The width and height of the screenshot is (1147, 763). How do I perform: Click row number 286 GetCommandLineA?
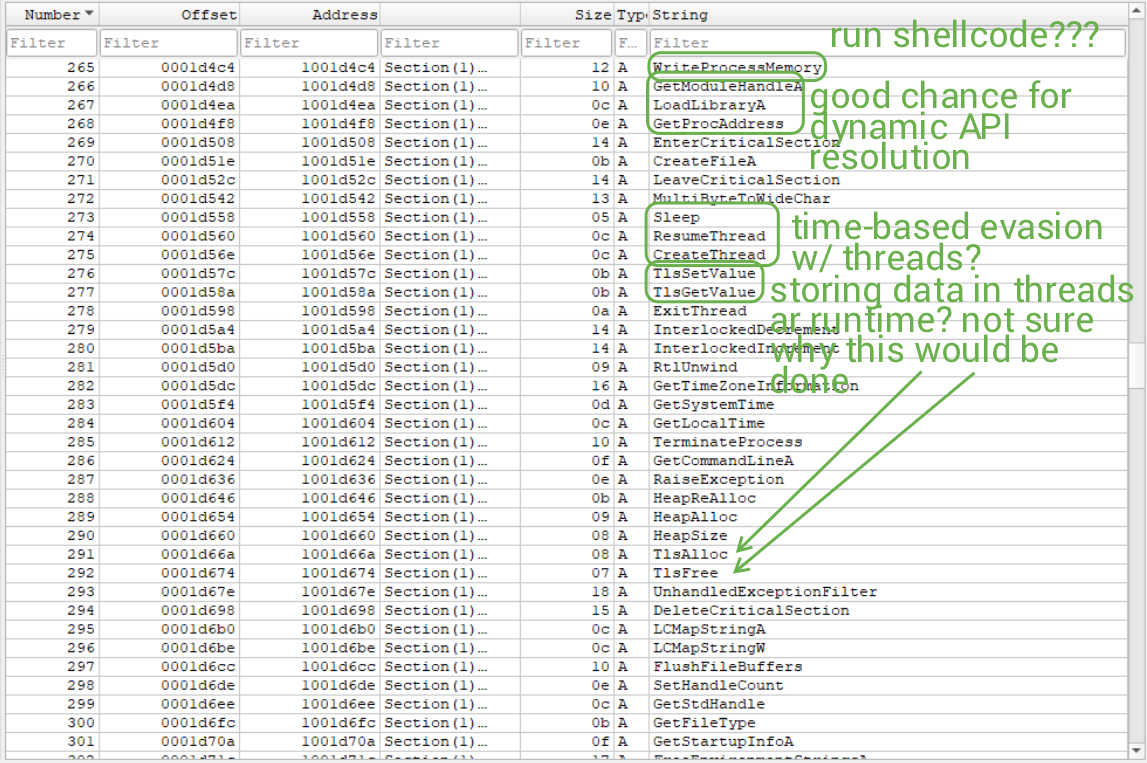point(722,461)
